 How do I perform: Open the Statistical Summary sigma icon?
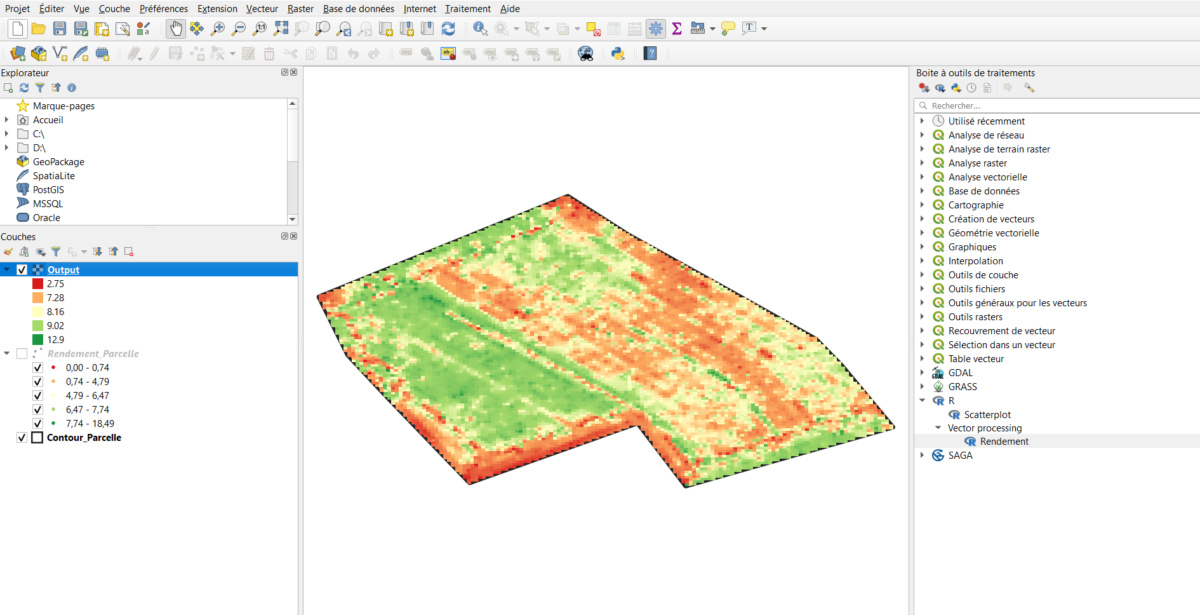pyautogui.click(x=676, y=28)
